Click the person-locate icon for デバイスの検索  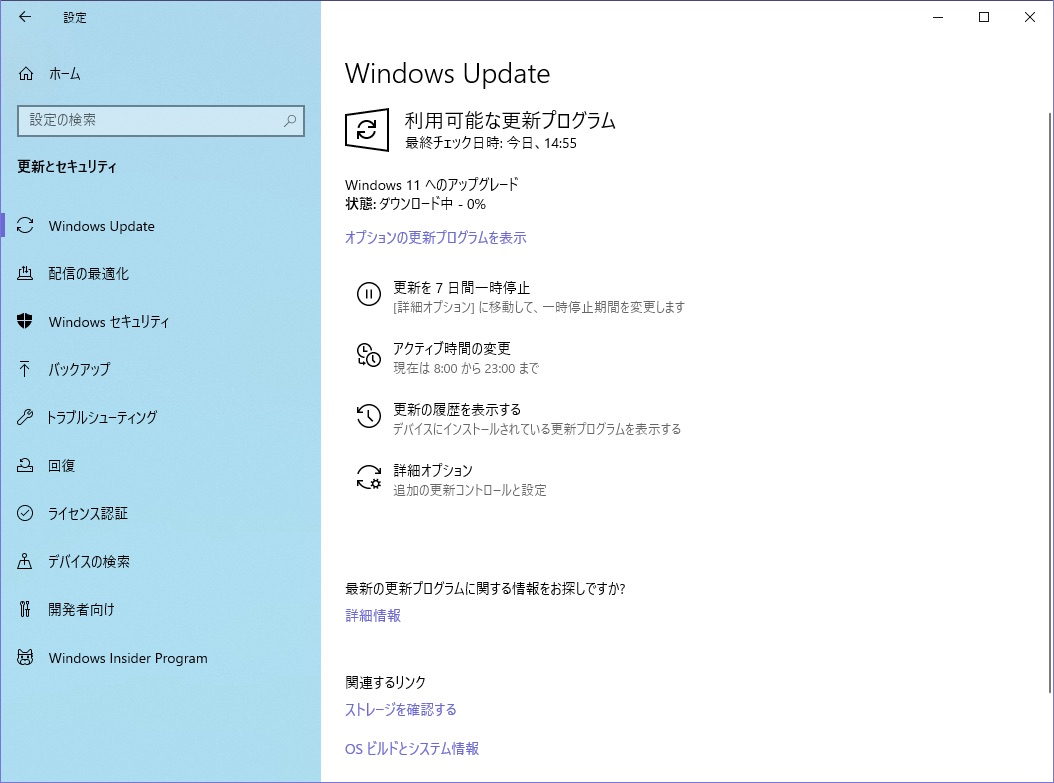25,561
